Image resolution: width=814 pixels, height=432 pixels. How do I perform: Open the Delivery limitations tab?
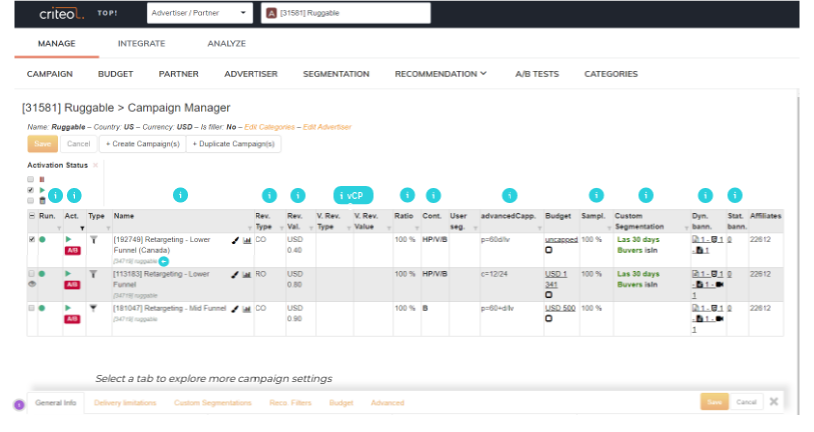(x=125, y=403)
